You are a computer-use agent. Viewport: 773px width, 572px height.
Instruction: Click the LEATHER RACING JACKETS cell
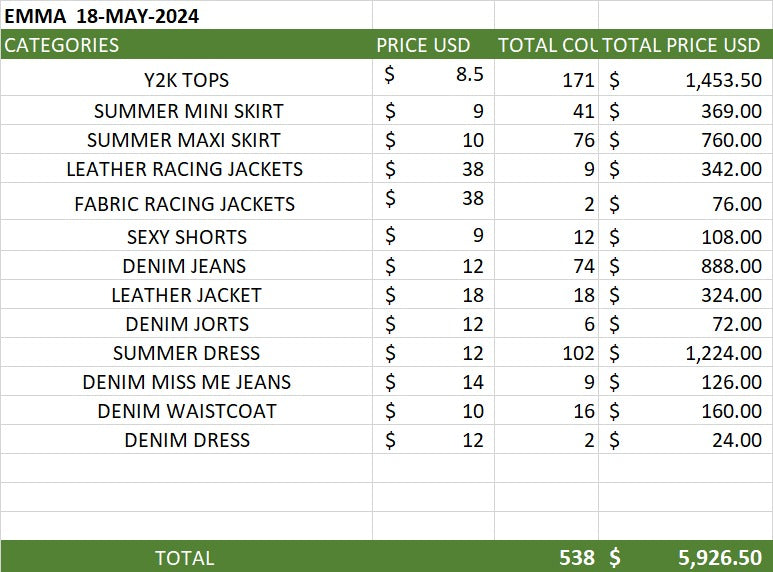(186, 169)
